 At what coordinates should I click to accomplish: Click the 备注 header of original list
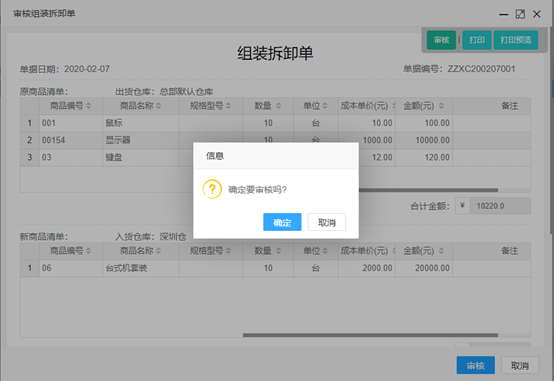(x=509, y=106)
